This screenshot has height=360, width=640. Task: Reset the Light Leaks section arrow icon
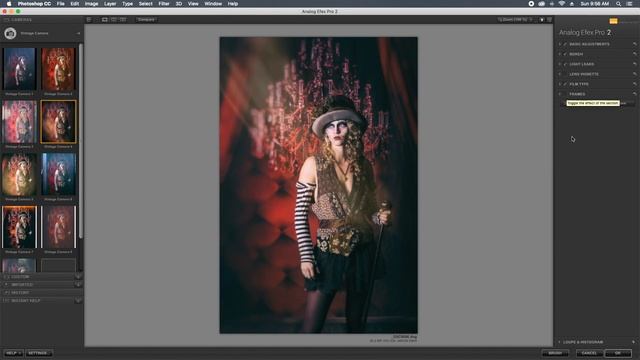635,64
